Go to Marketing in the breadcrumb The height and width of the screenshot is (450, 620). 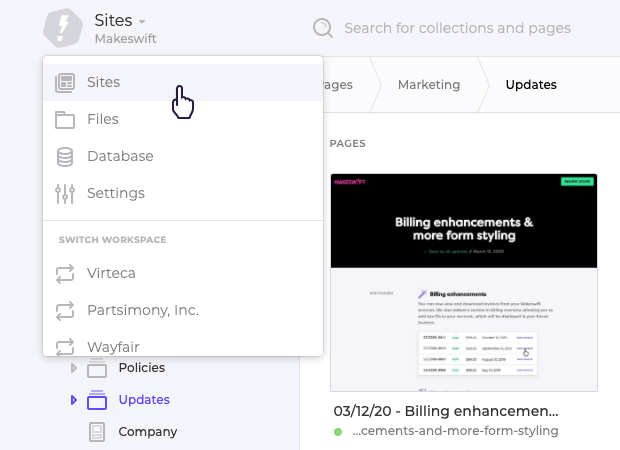pos(428,85)
